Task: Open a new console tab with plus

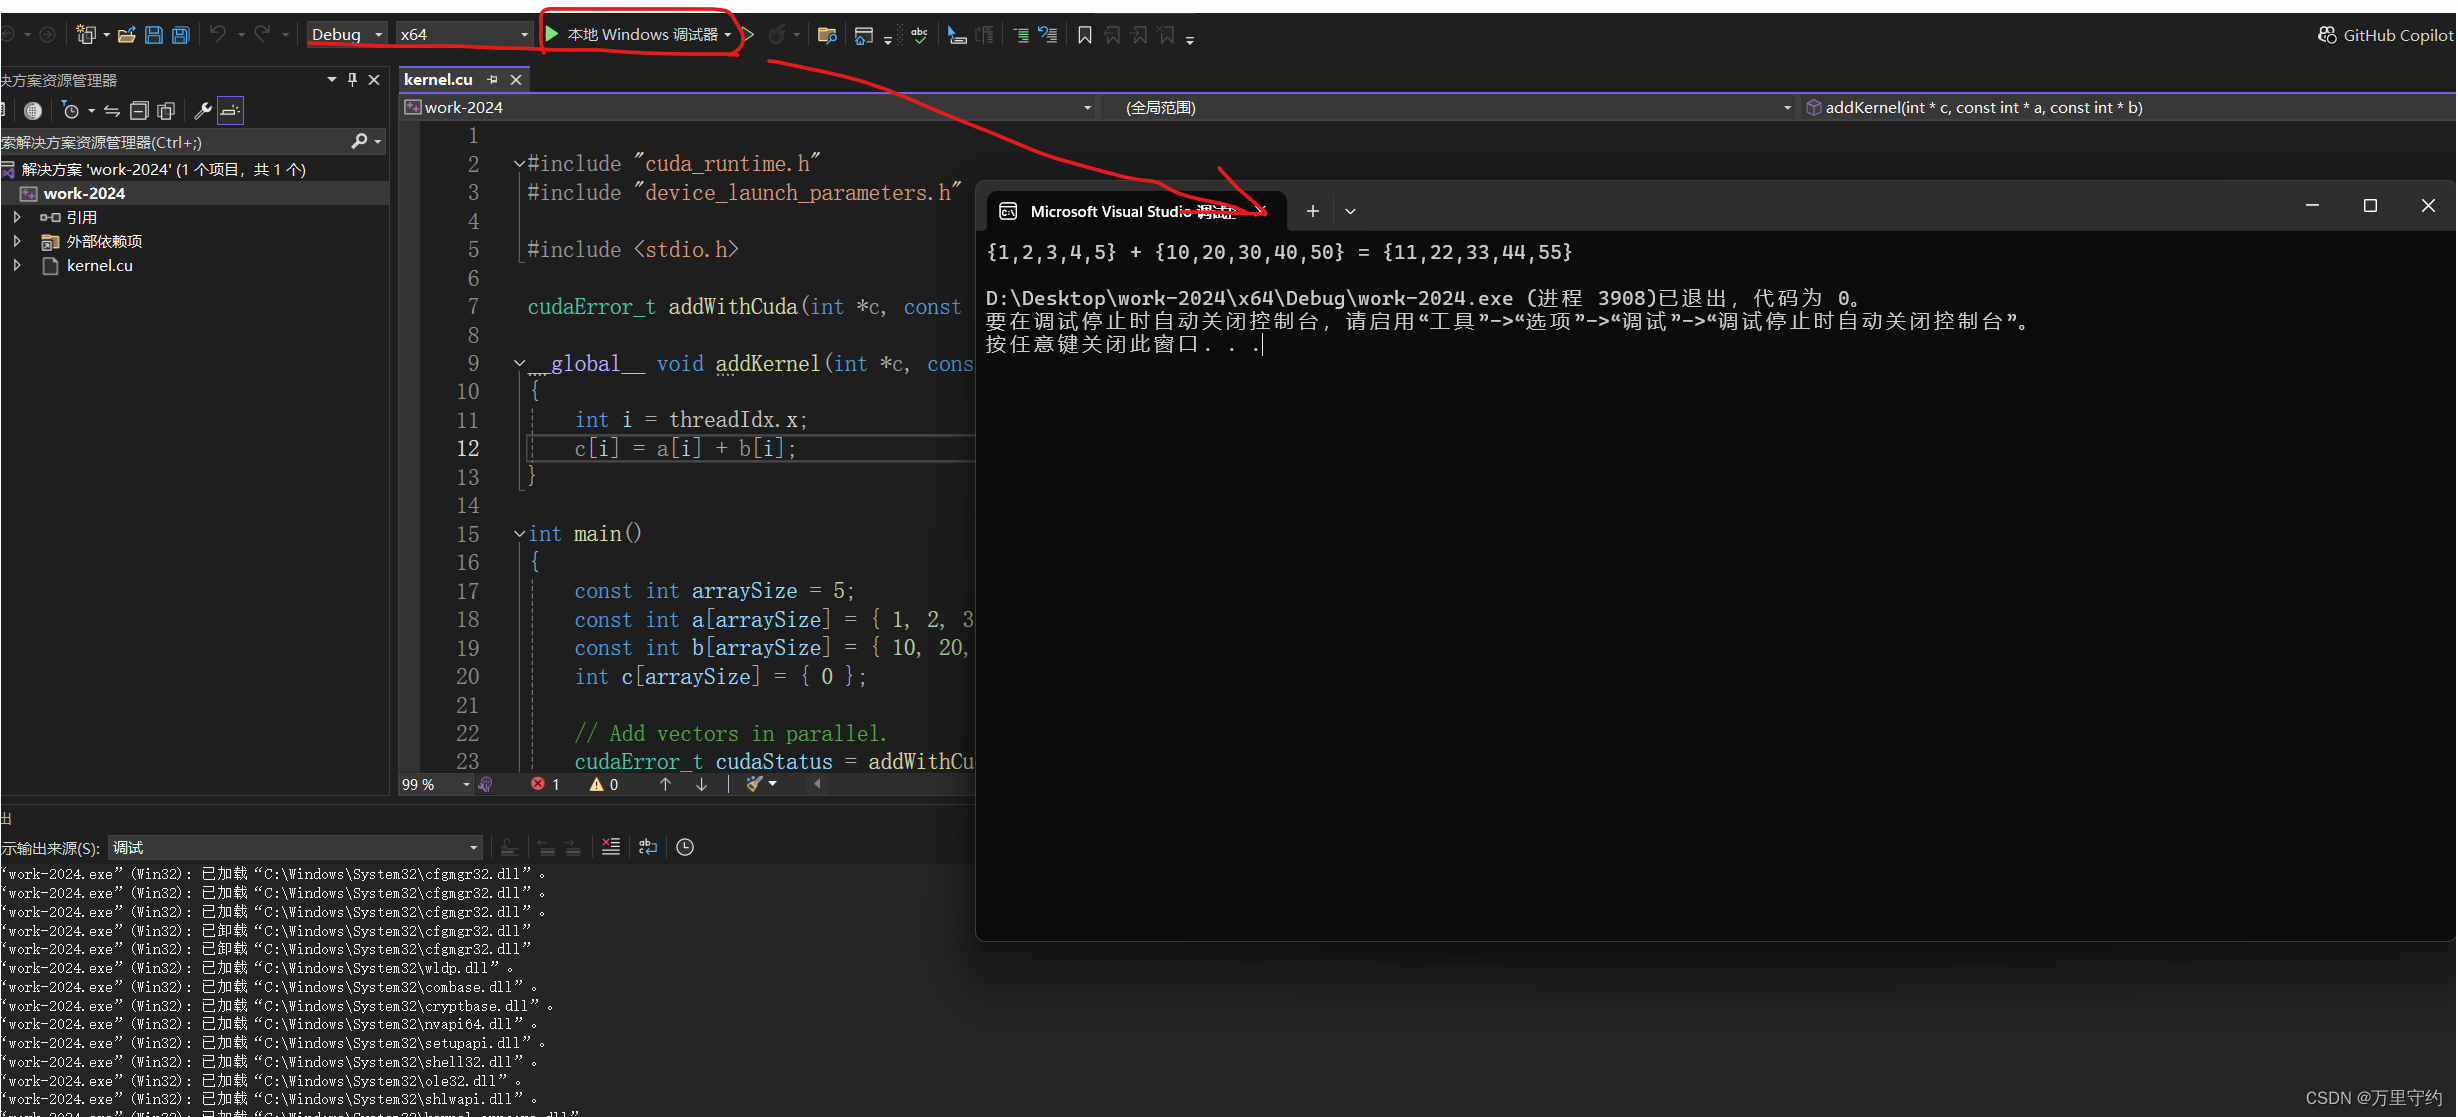Action: tap(1312, 211)
